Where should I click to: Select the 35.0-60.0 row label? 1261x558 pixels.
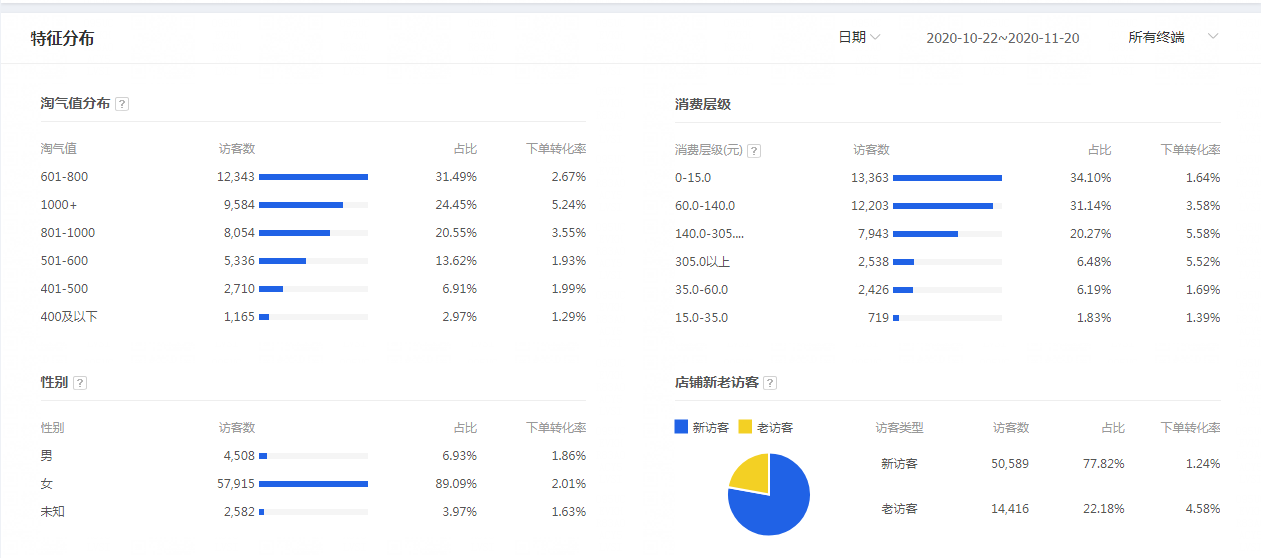(701, 290)
